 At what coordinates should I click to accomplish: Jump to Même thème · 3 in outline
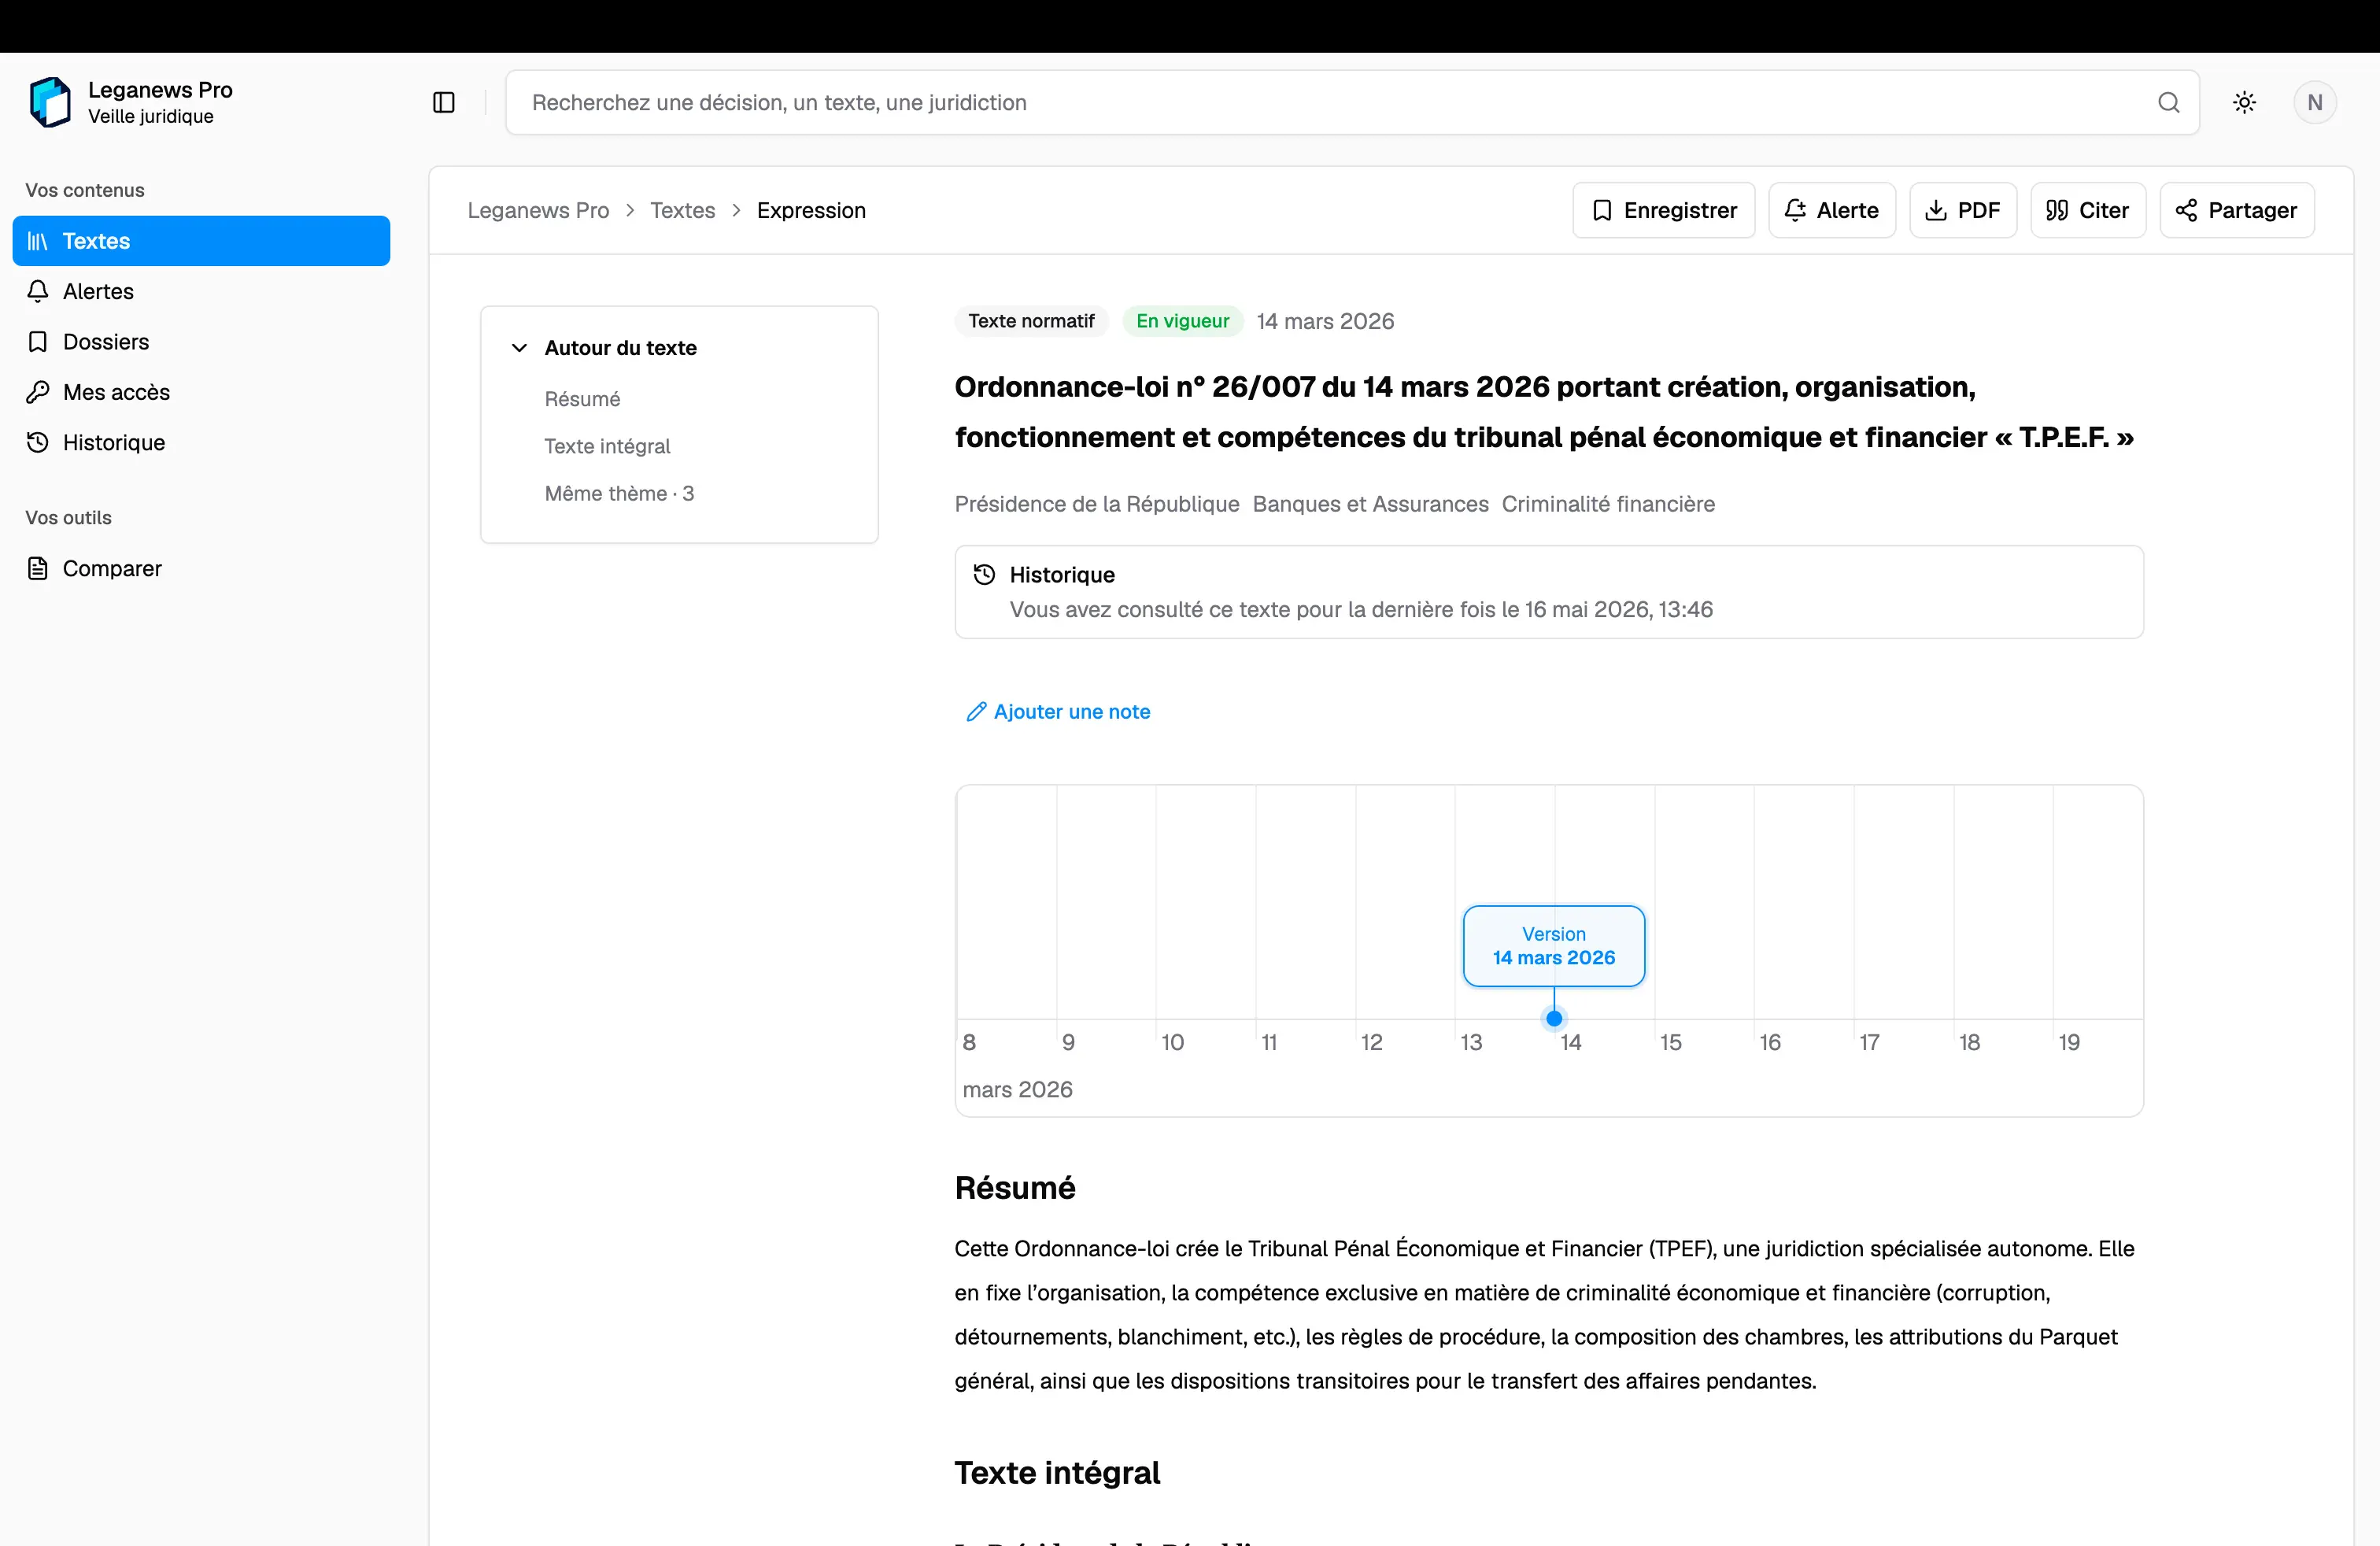[x=619, y=493]
